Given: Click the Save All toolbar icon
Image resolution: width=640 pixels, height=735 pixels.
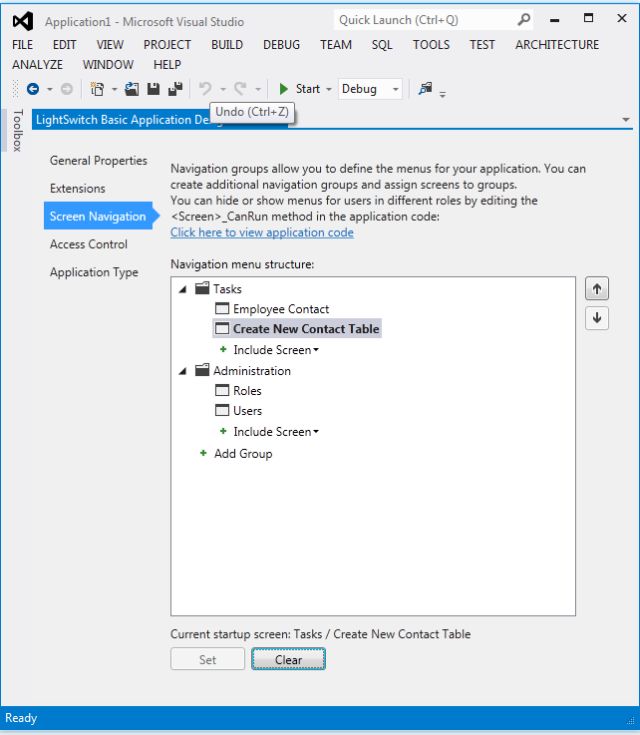Looking at the screenshot, I should [175, 89].
